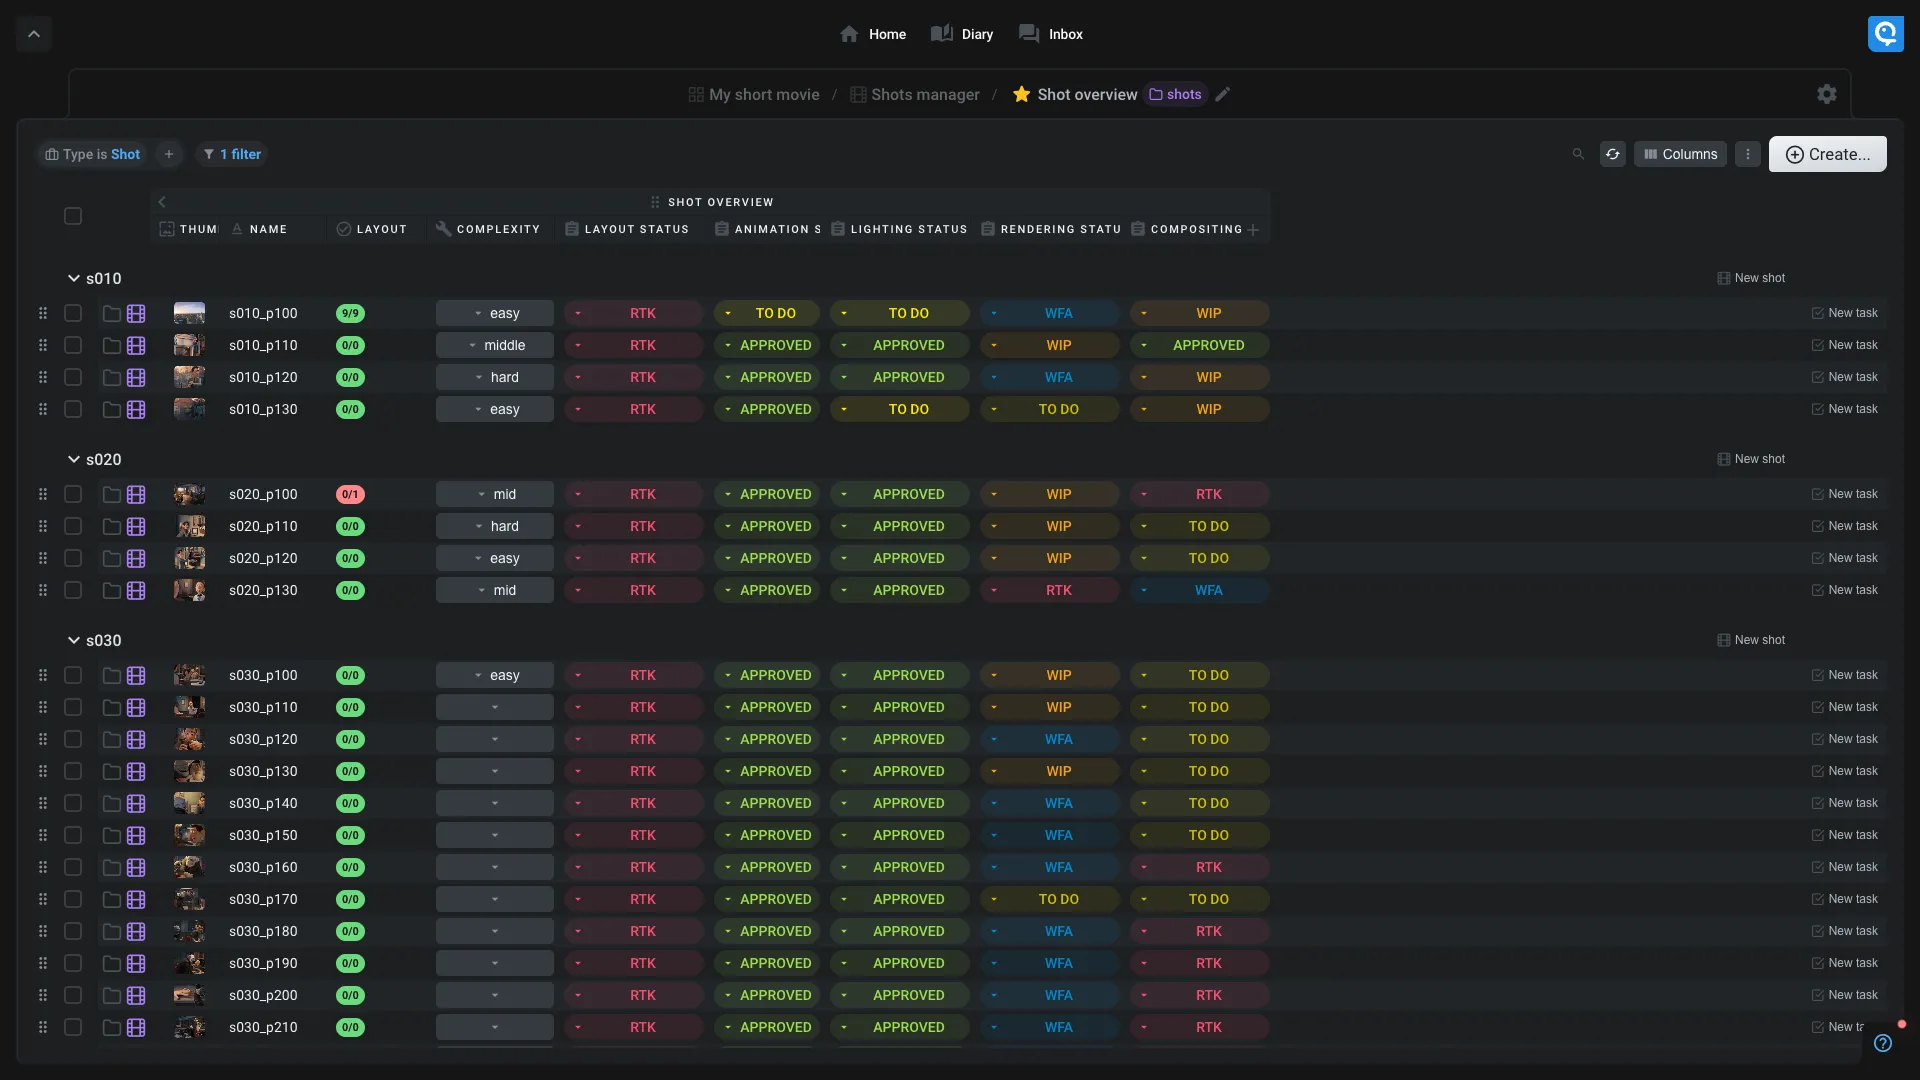Open the Rendering WFA status for s010_p120
Viewport: 1920px width, 1080px height.
point(1049,377)
